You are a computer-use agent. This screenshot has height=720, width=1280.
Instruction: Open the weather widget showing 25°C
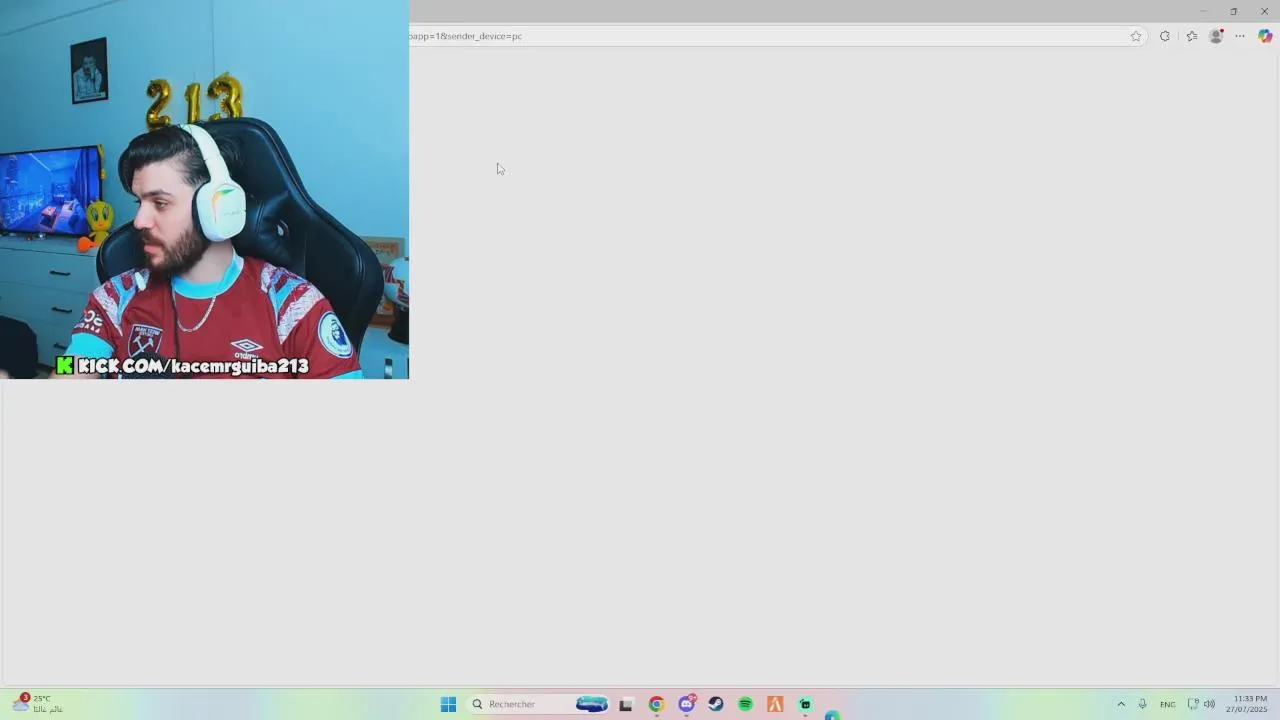(x=38, y=703)
